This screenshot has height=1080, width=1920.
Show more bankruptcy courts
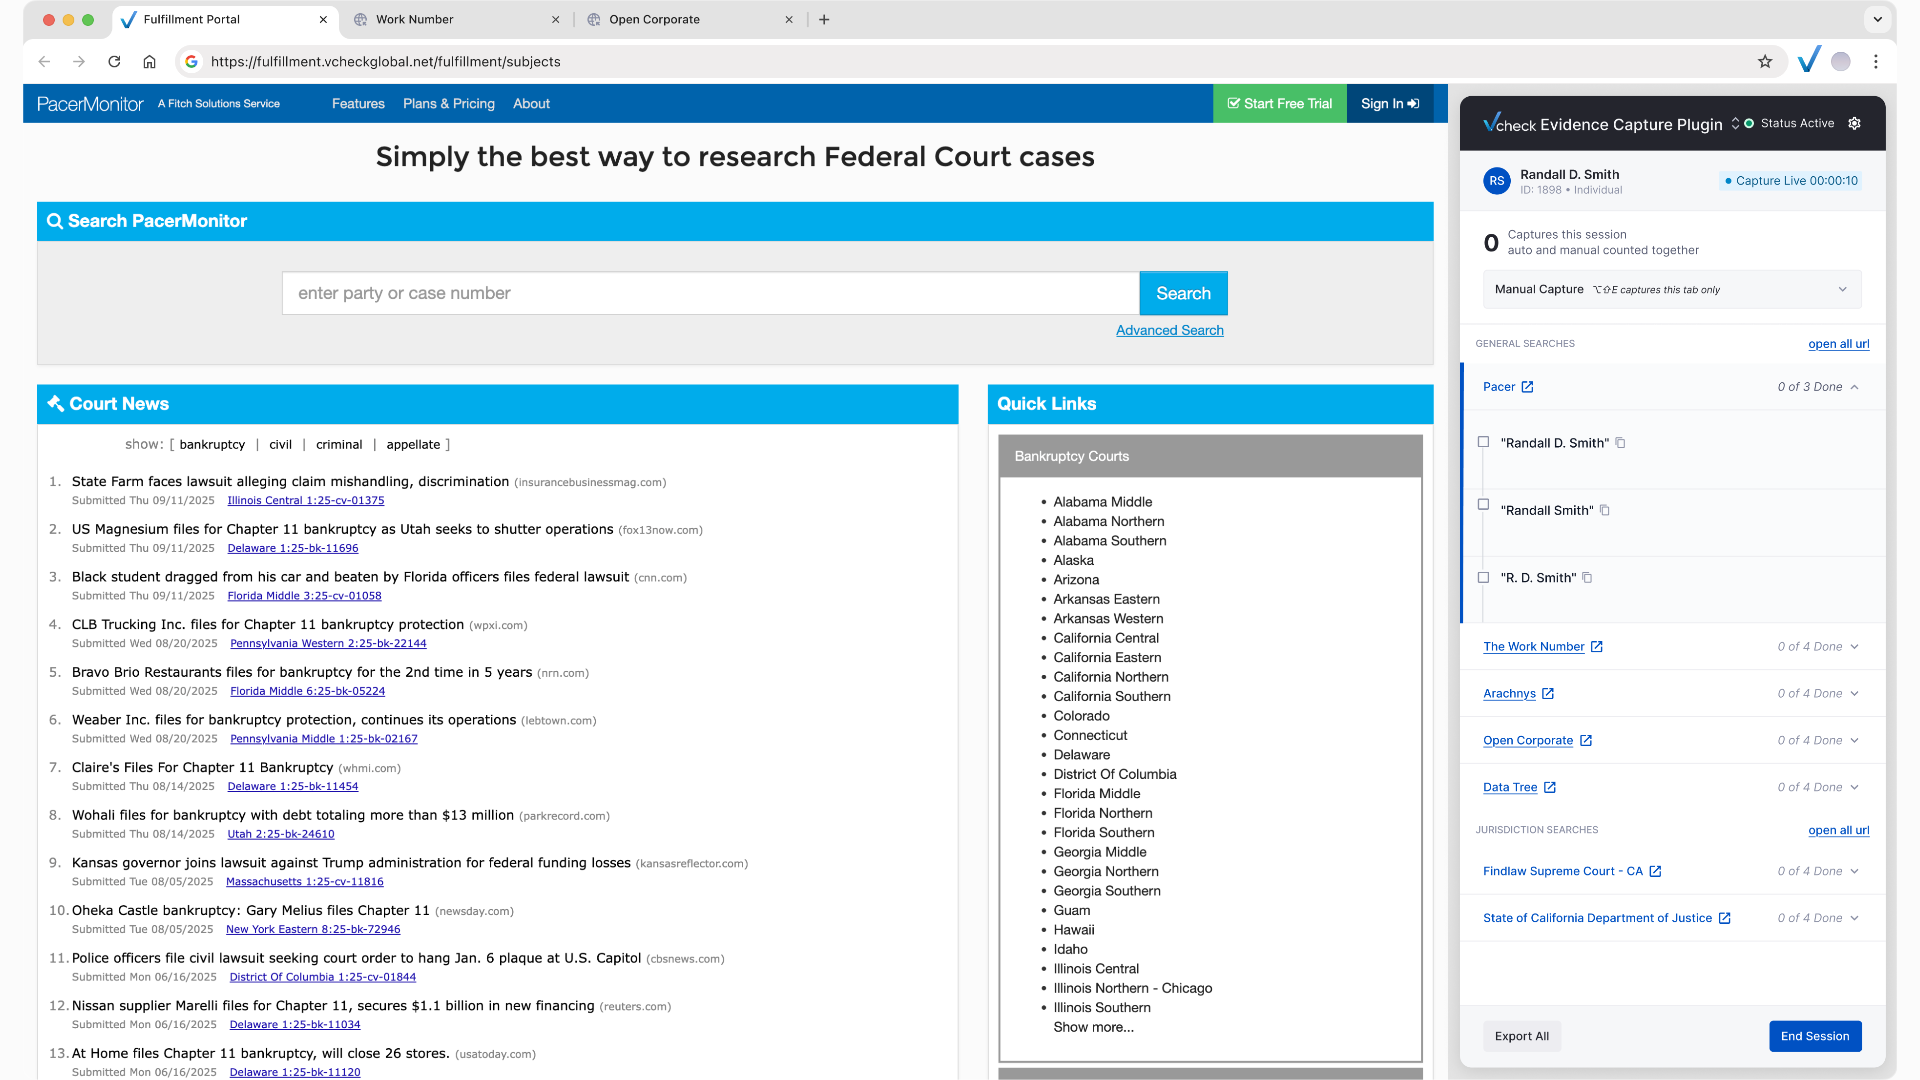point(1093,1028)
